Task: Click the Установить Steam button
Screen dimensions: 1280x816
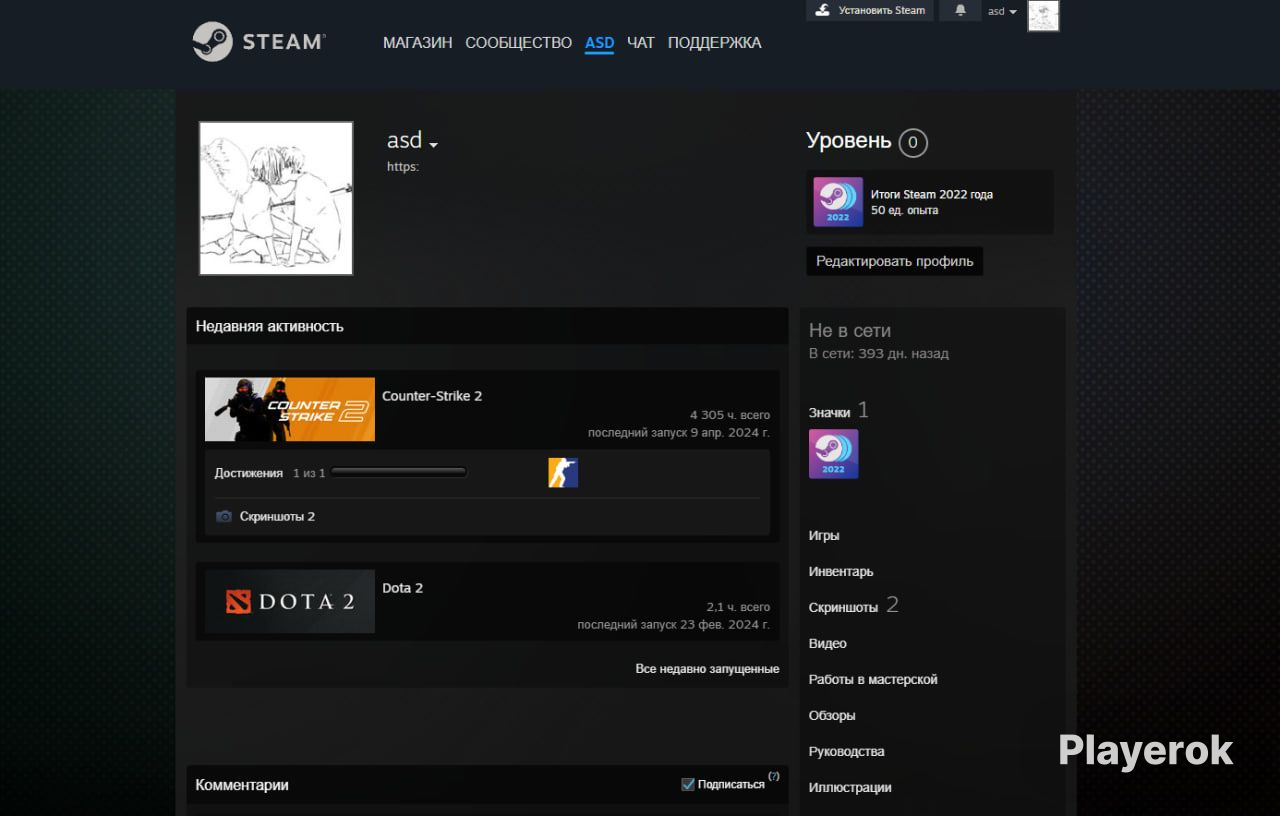Action: coord(870,10)
